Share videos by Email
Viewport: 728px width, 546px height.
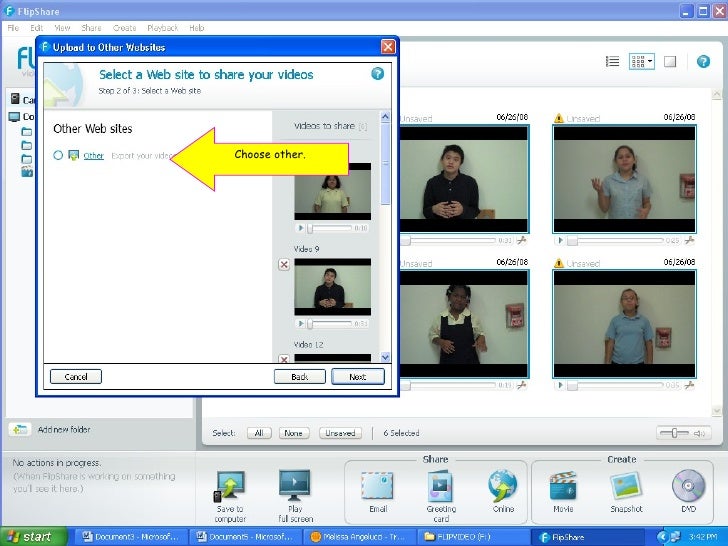coord(378,492)
